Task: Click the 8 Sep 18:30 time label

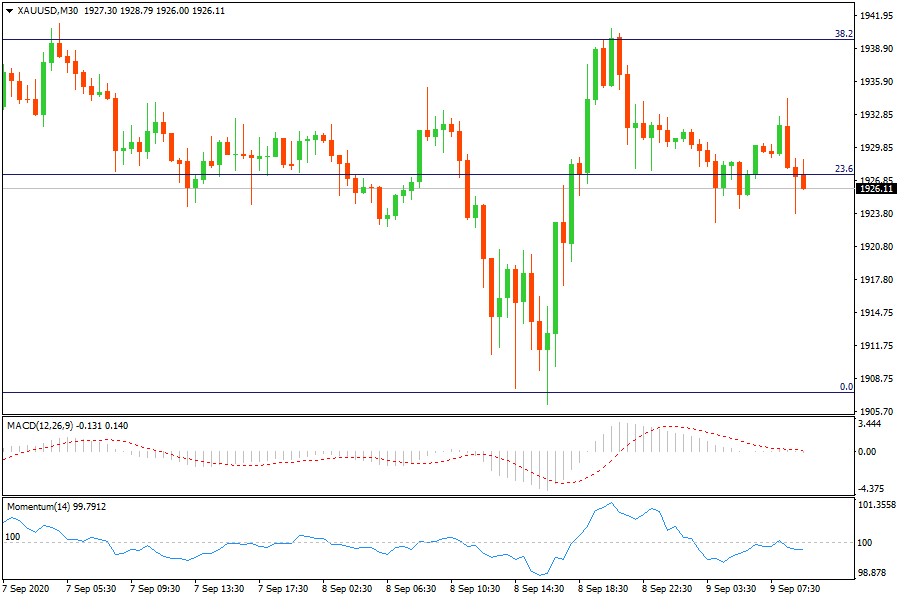Action: pos(602,589)
